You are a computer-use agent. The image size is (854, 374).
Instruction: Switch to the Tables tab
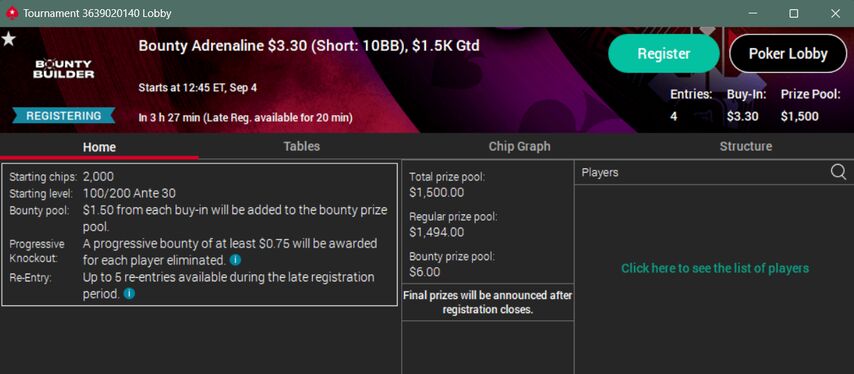pyautogui.click(x=301, y=146)
